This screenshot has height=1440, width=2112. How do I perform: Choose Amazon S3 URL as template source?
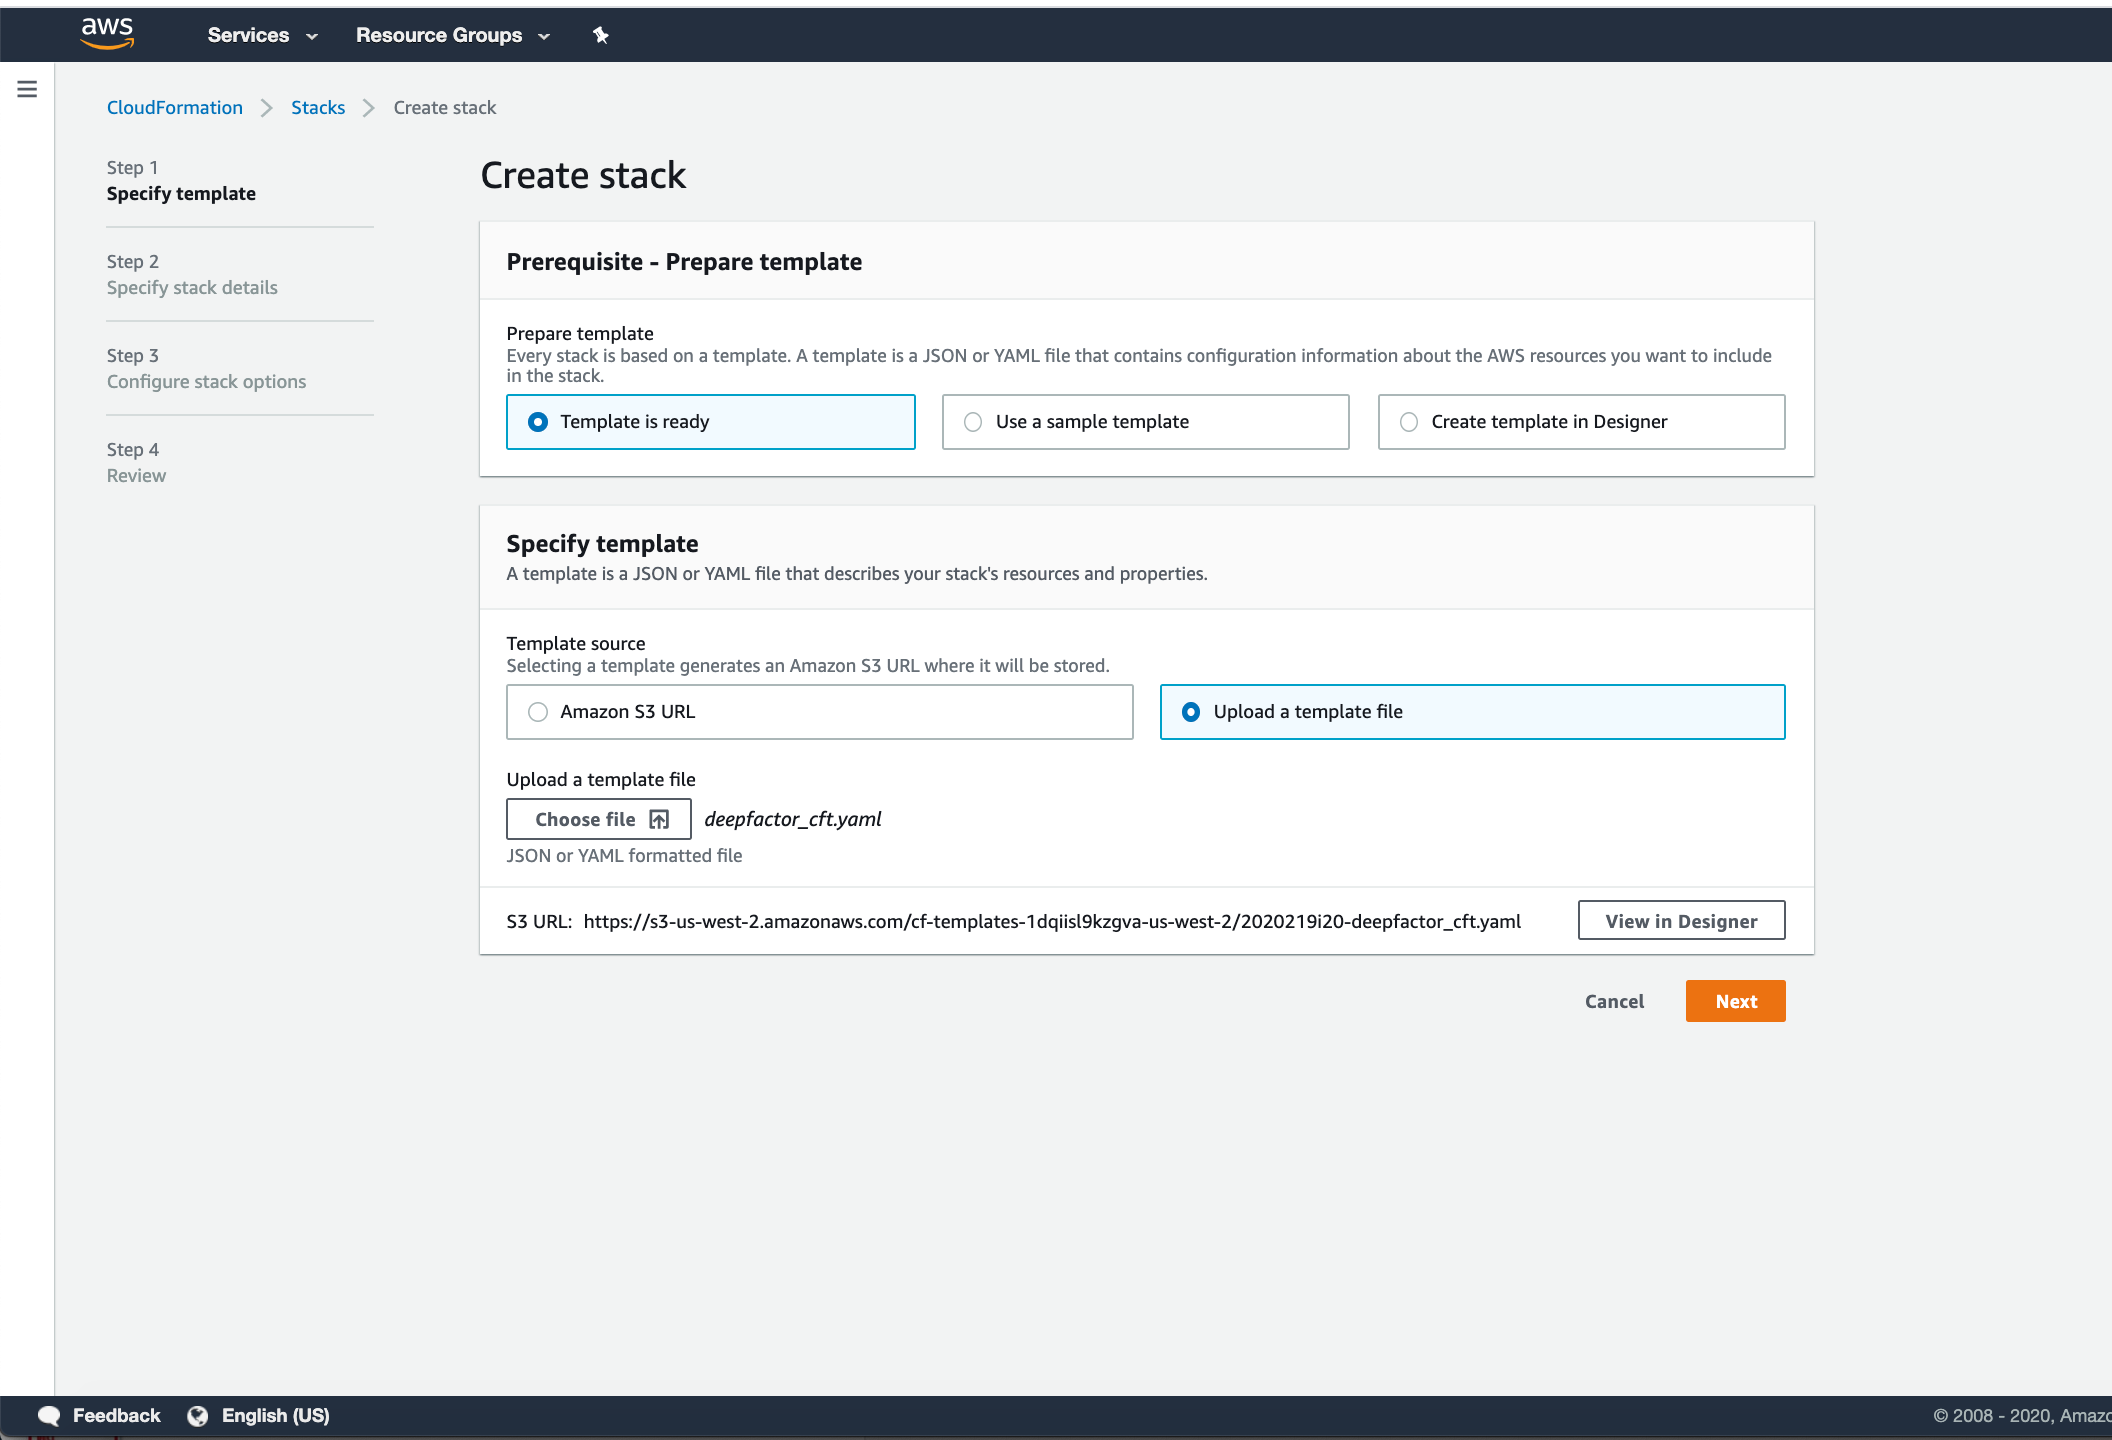[x=819, y=712]
